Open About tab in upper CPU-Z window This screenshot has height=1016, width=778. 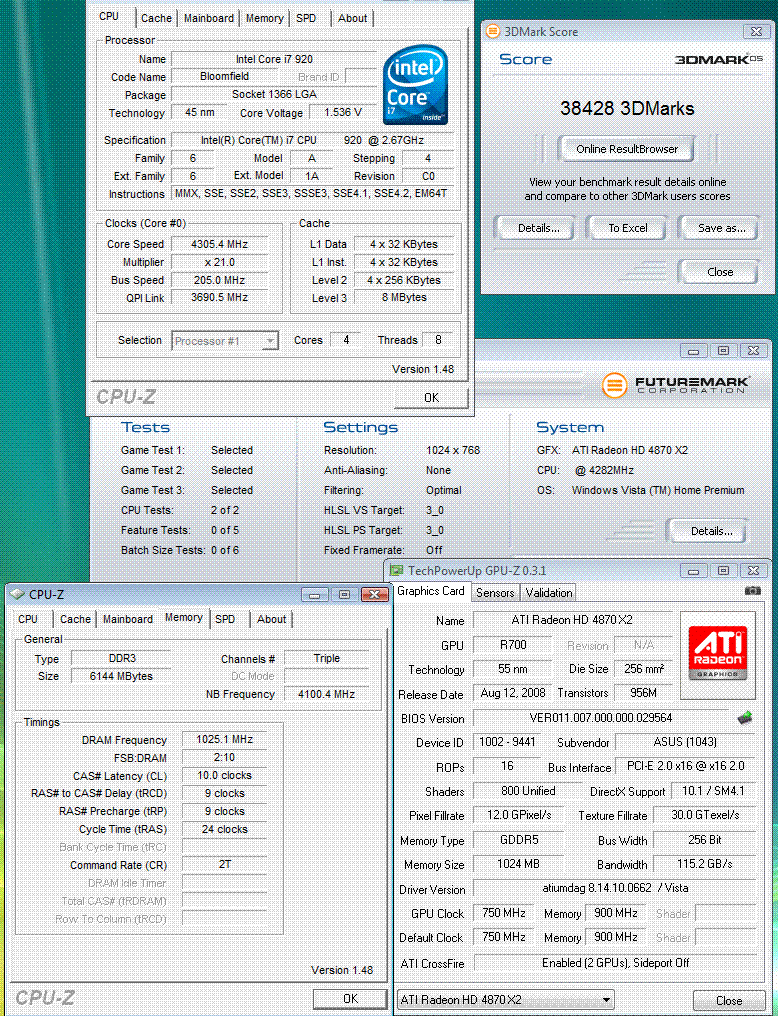pyautogui.click(x=352, y=18)
